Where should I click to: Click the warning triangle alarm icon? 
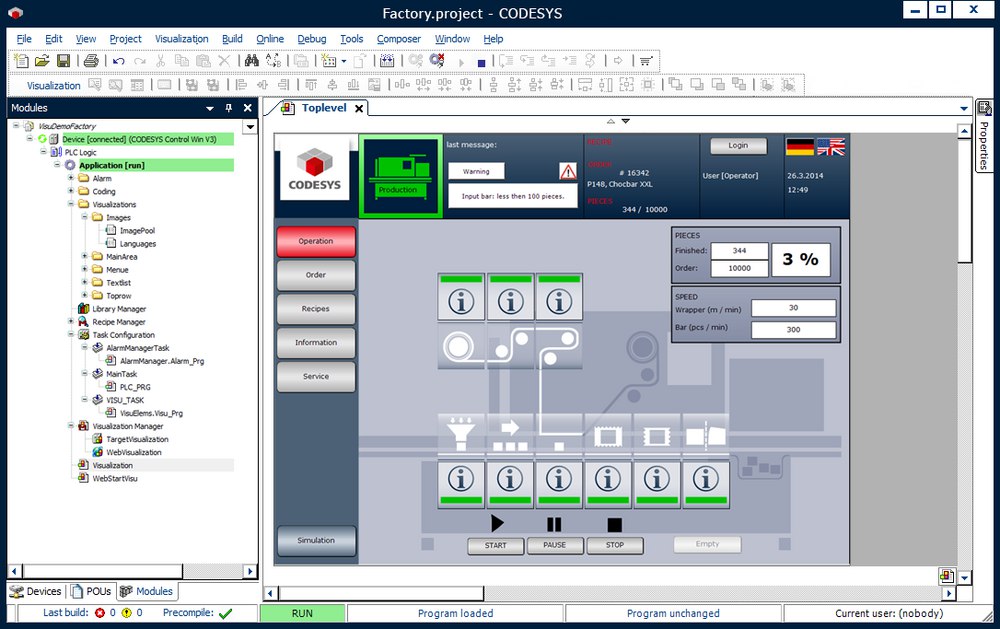point(568,171)
